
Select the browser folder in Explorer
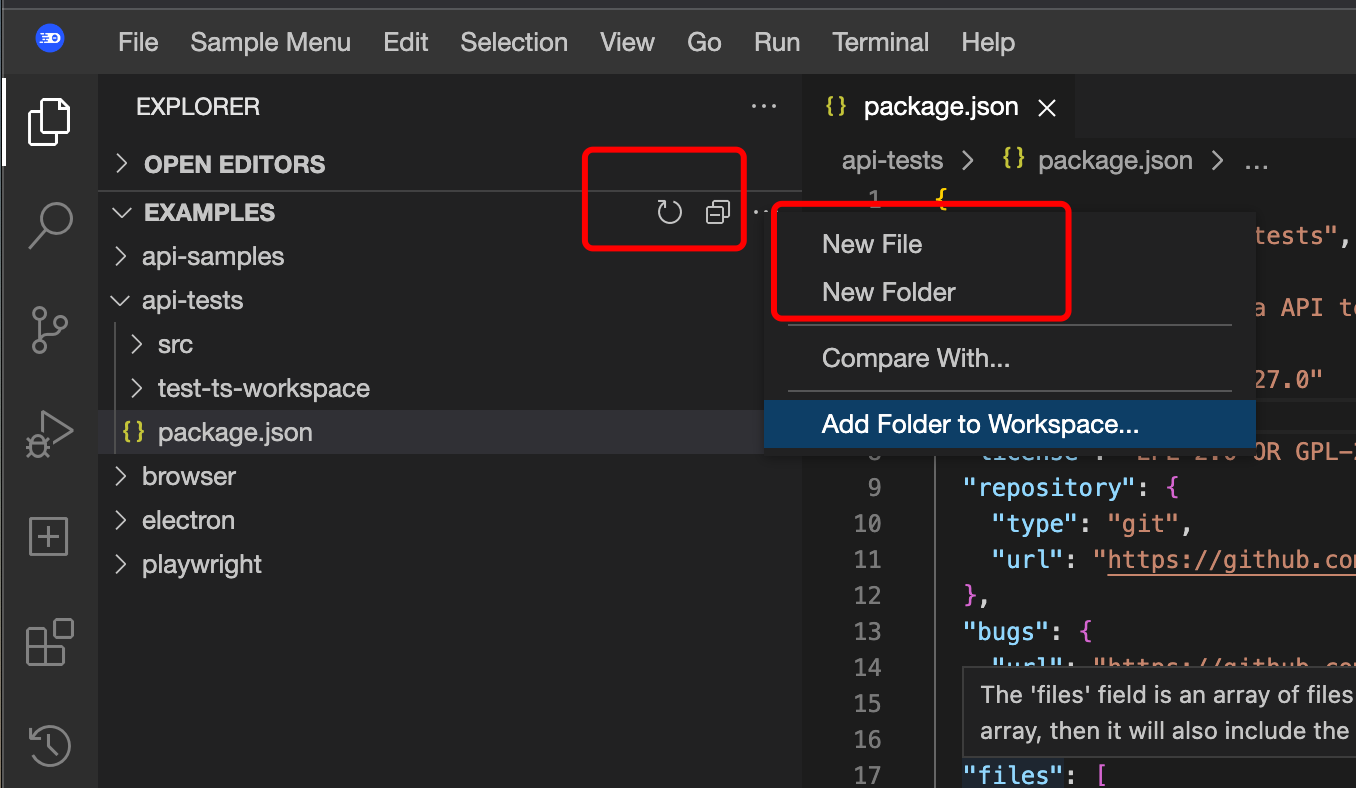[x=189, y=476]
